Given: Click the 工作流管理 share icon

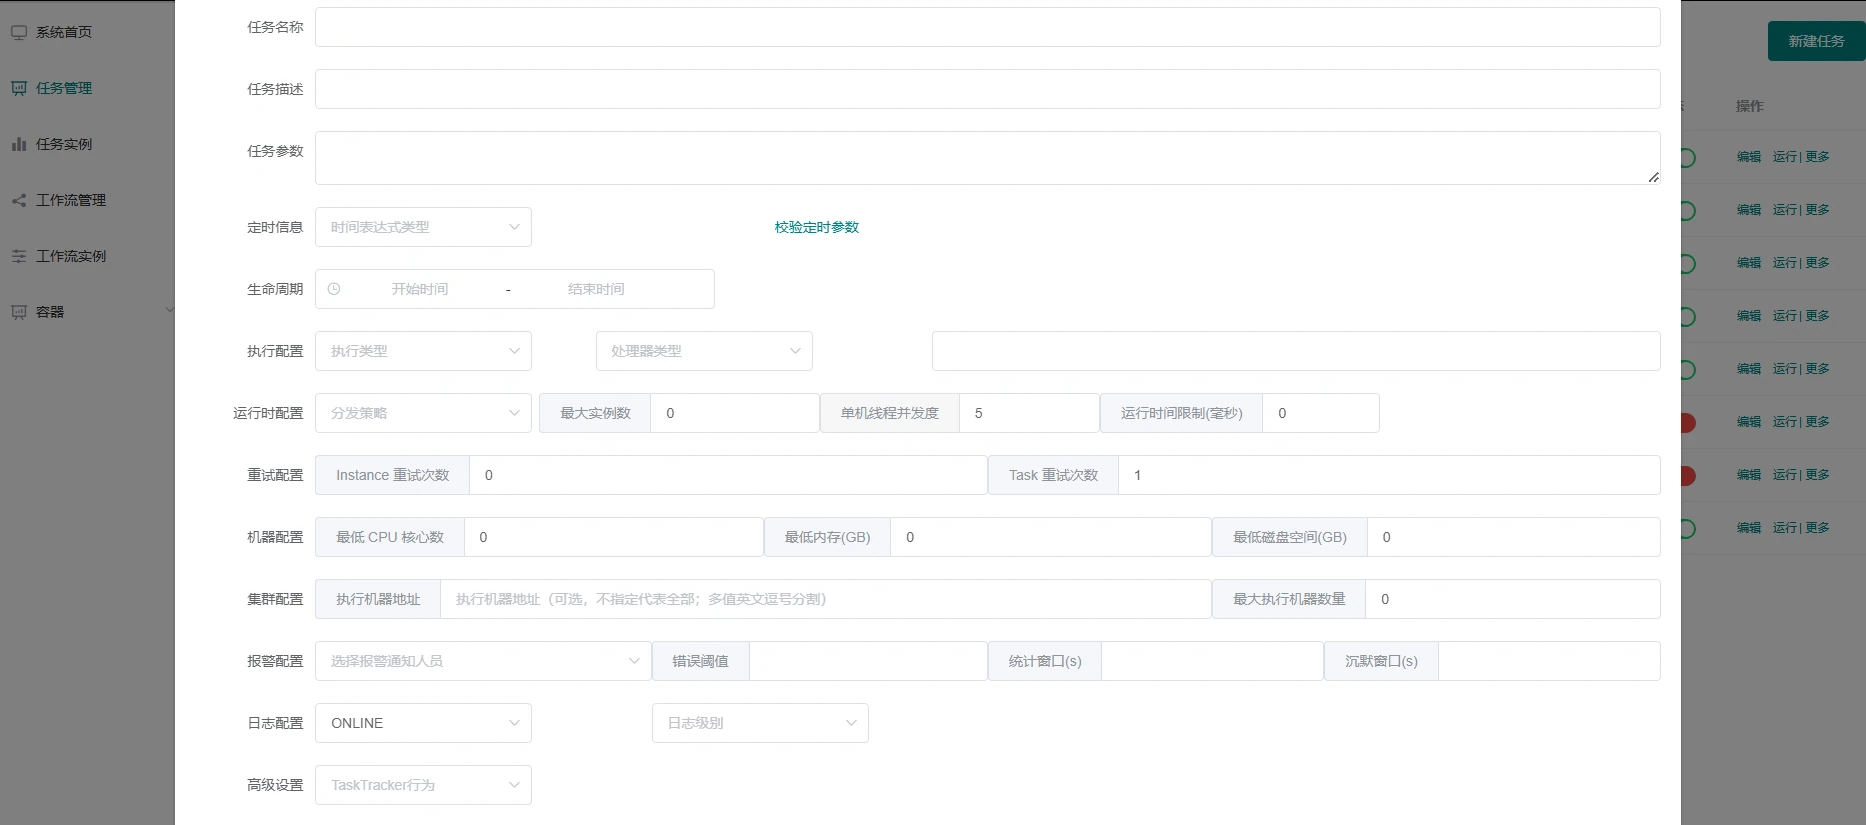Looking at the screenshot, I should point(19,200).
